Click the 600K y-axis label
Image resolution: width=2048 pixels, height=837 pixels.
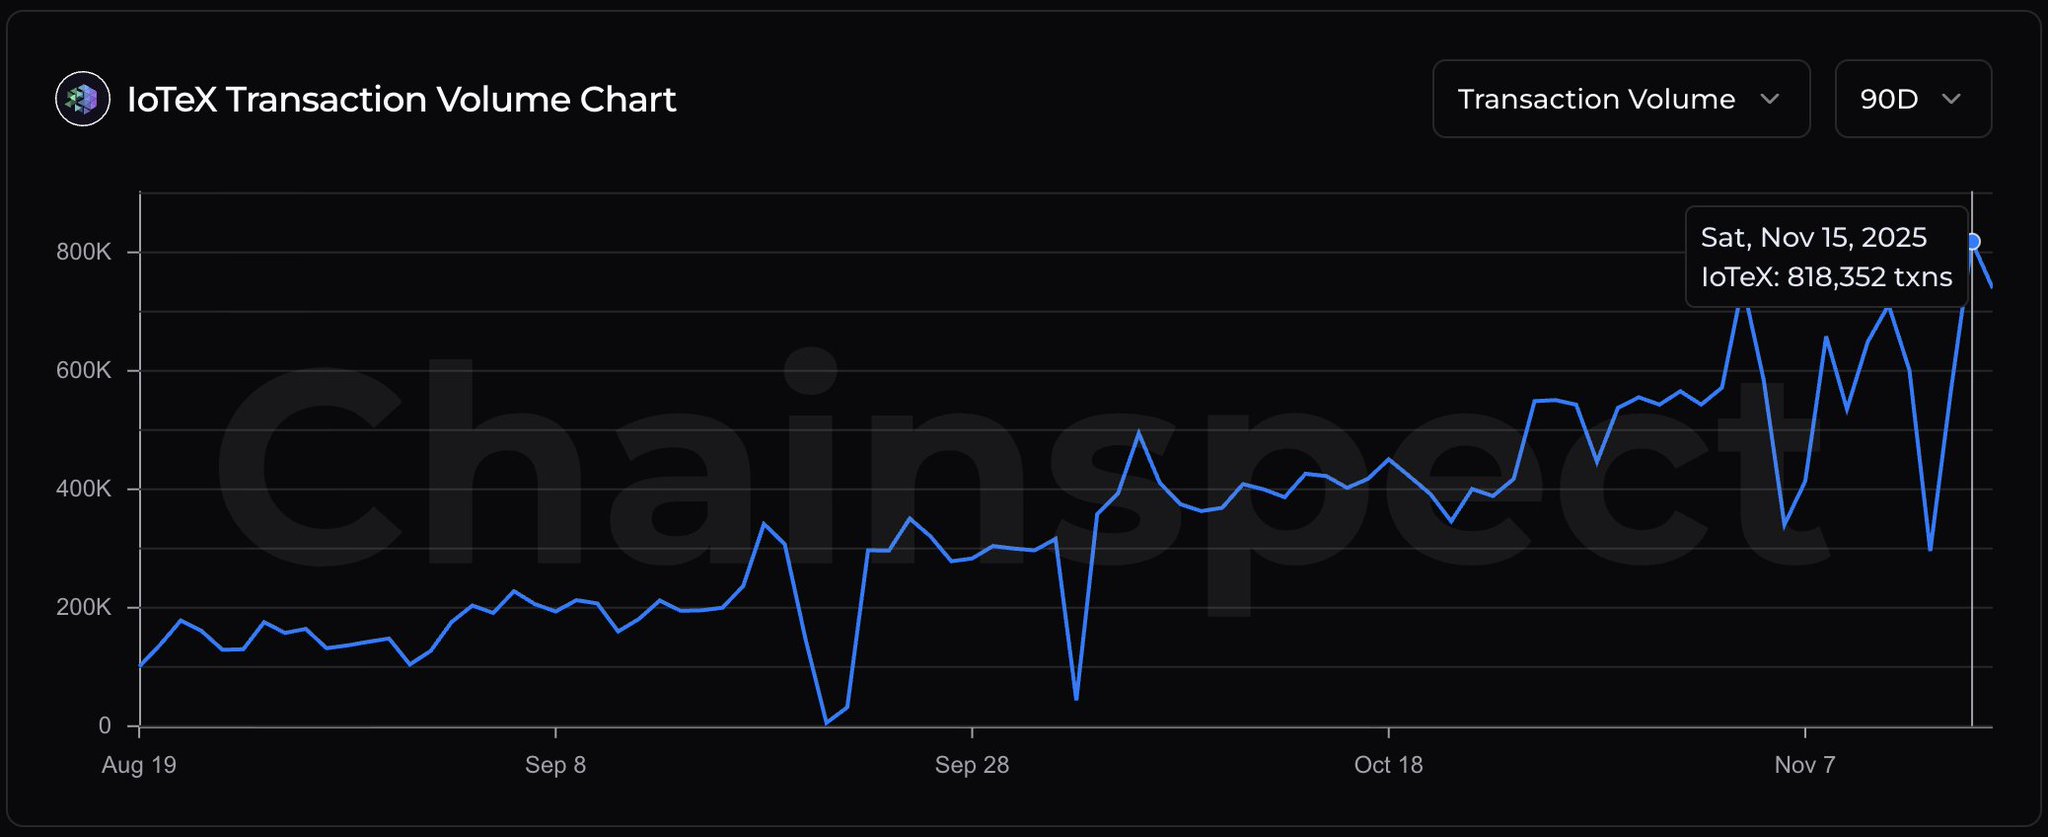pos(84,371)
